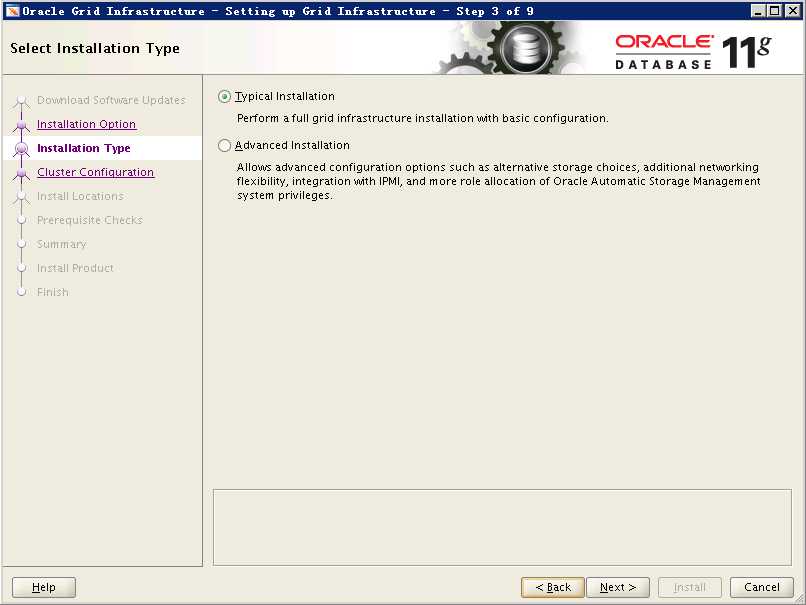Click the Prerequisite Checks step label
Screen dimensions: 806x605
click(x=89, y=220)
